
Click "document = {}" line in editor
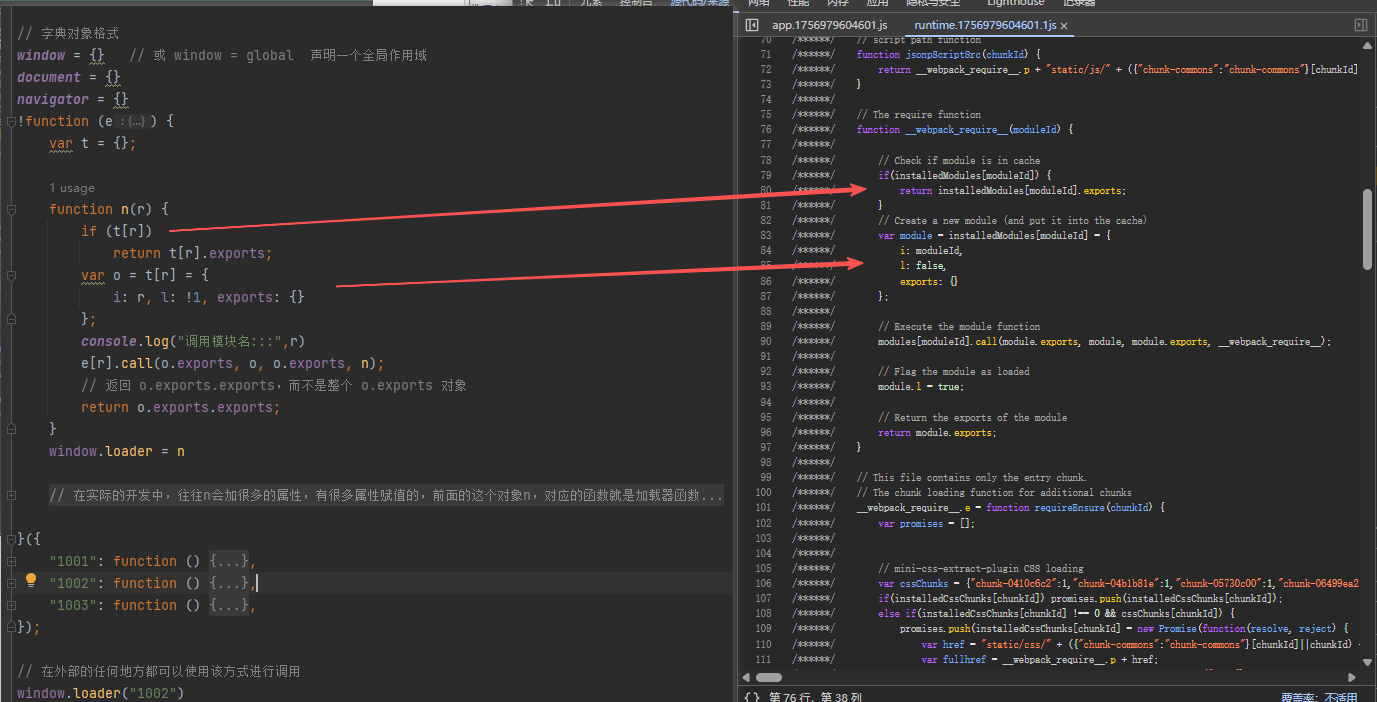pyautogui.click(x=69, y=77)
